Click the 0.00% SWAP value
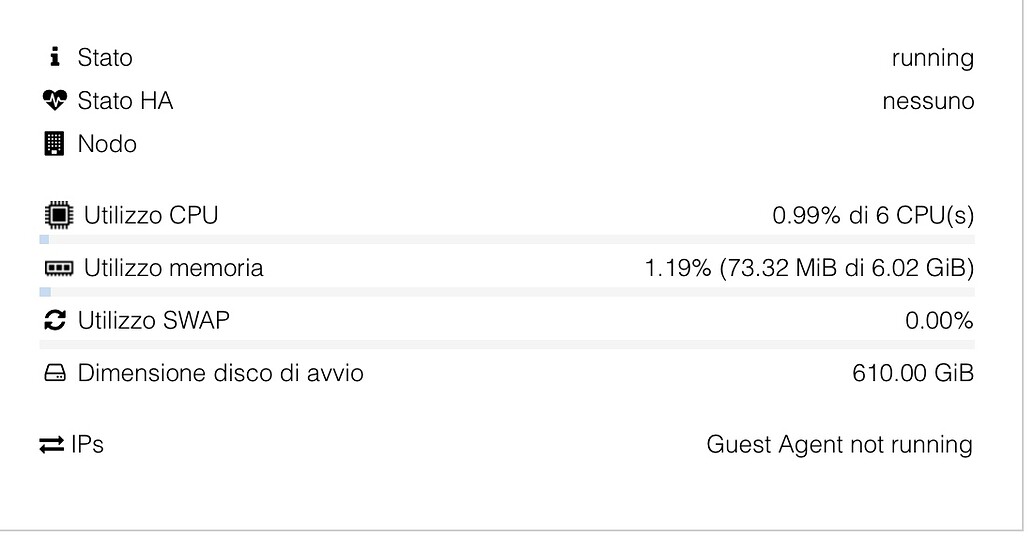The image size is (1035, 537). coord(938,321)
